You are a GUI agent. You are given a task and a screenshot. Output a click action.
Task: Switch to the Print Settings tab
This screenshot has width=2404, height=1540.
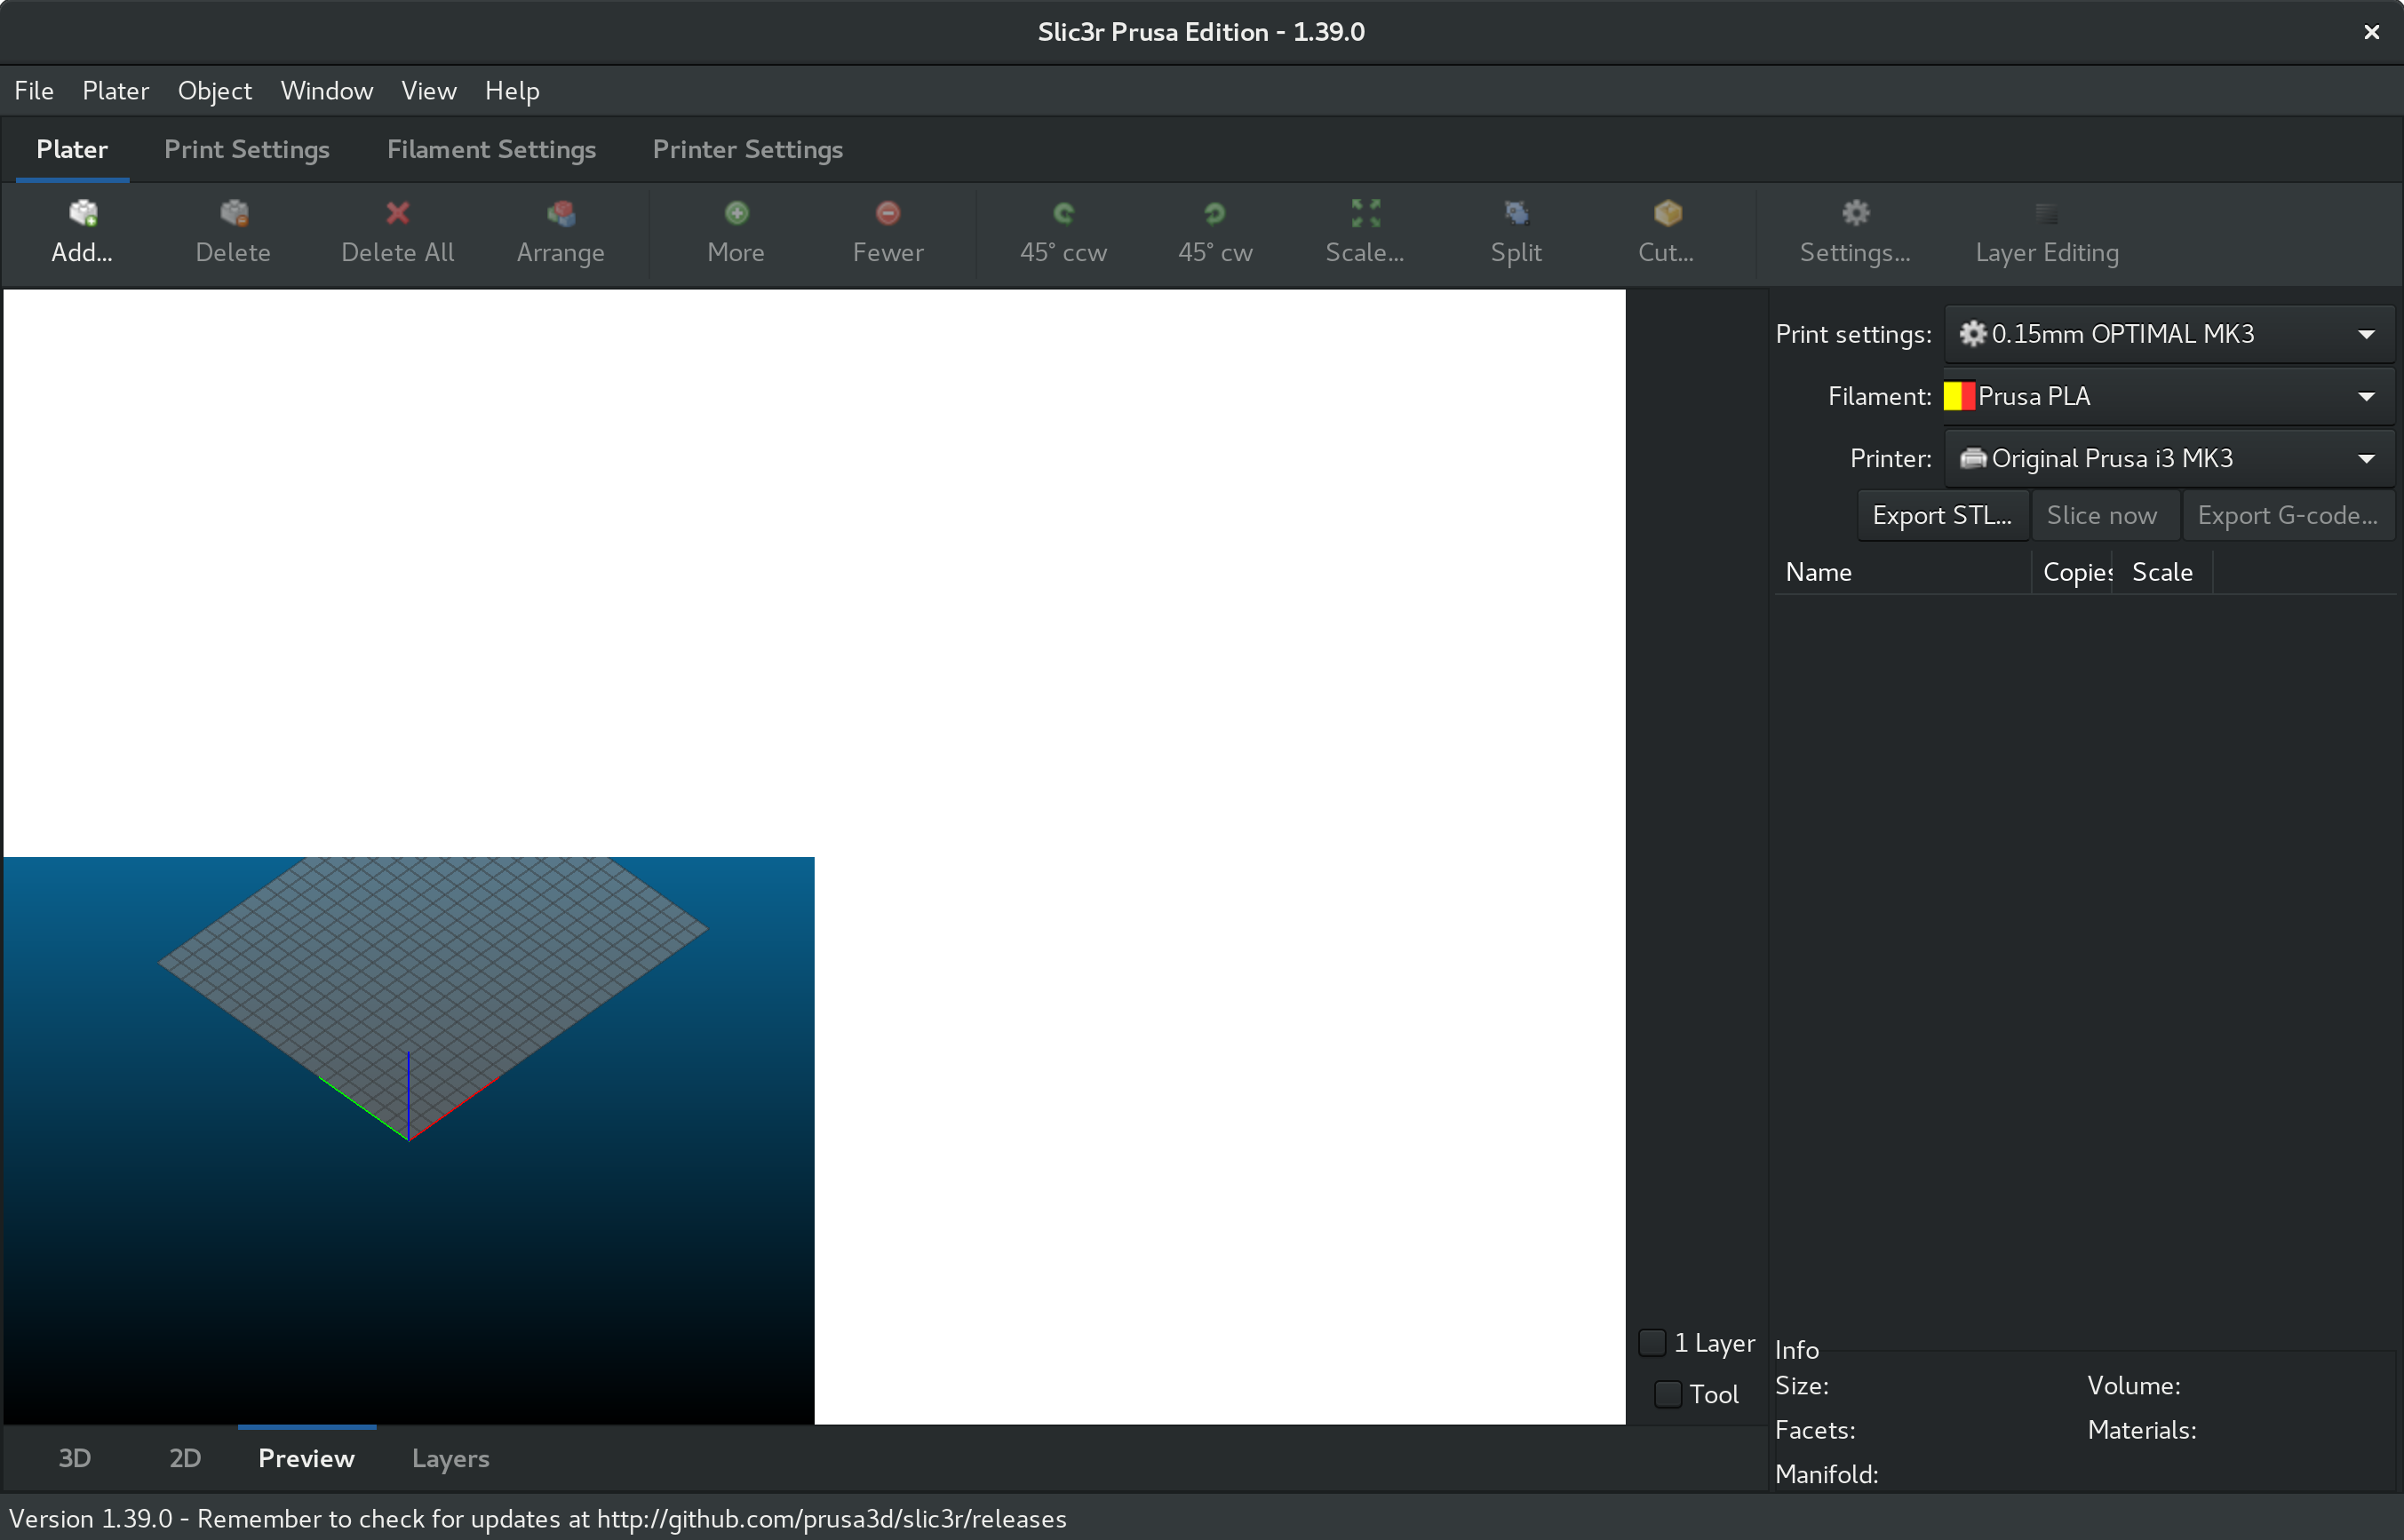[x=247, y=149]
